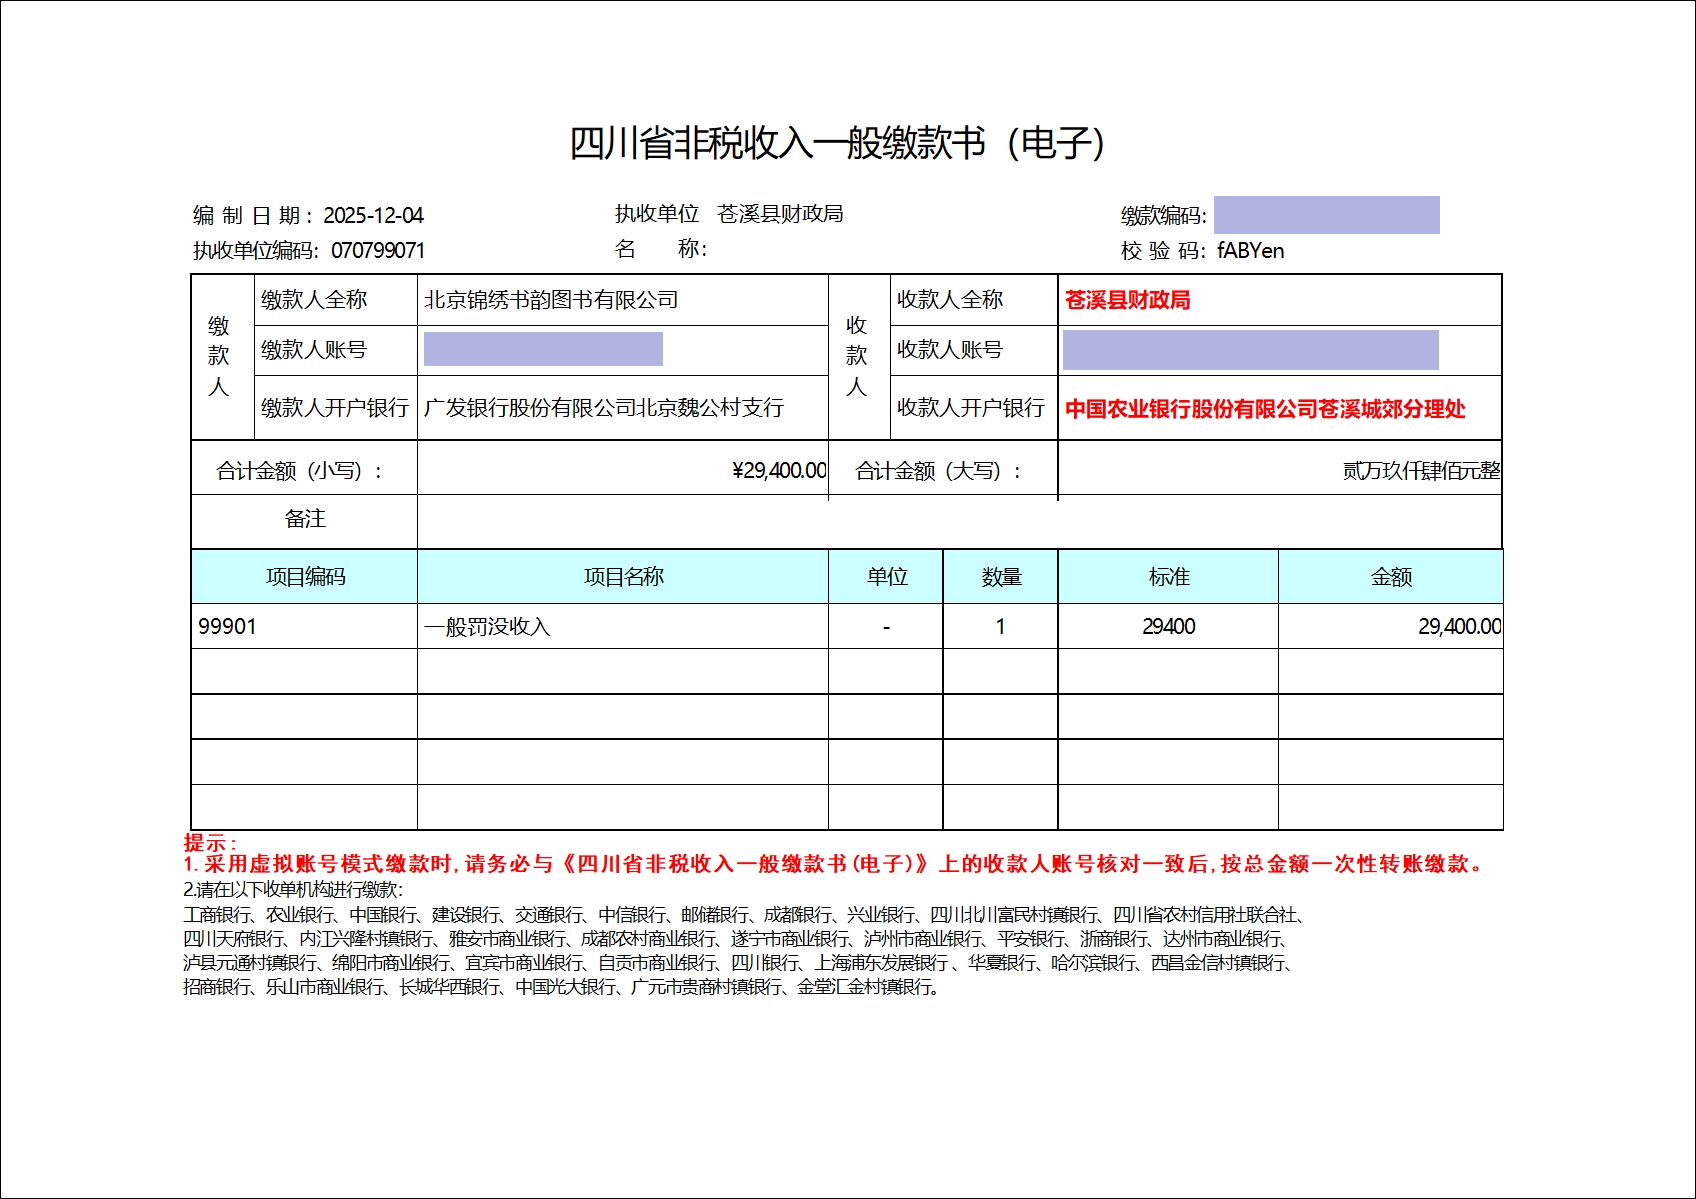Click the red 提示 warning heading

tap(209, 843)
